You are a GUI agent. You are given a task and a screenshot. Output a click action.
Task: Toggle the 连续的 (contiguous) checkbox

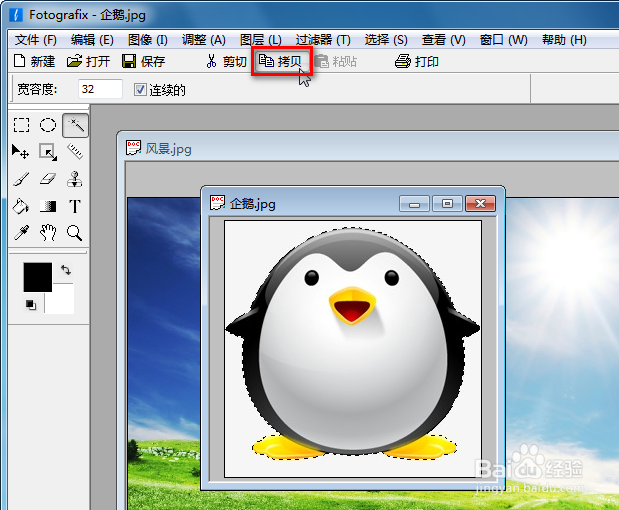(x=140, y=90)
